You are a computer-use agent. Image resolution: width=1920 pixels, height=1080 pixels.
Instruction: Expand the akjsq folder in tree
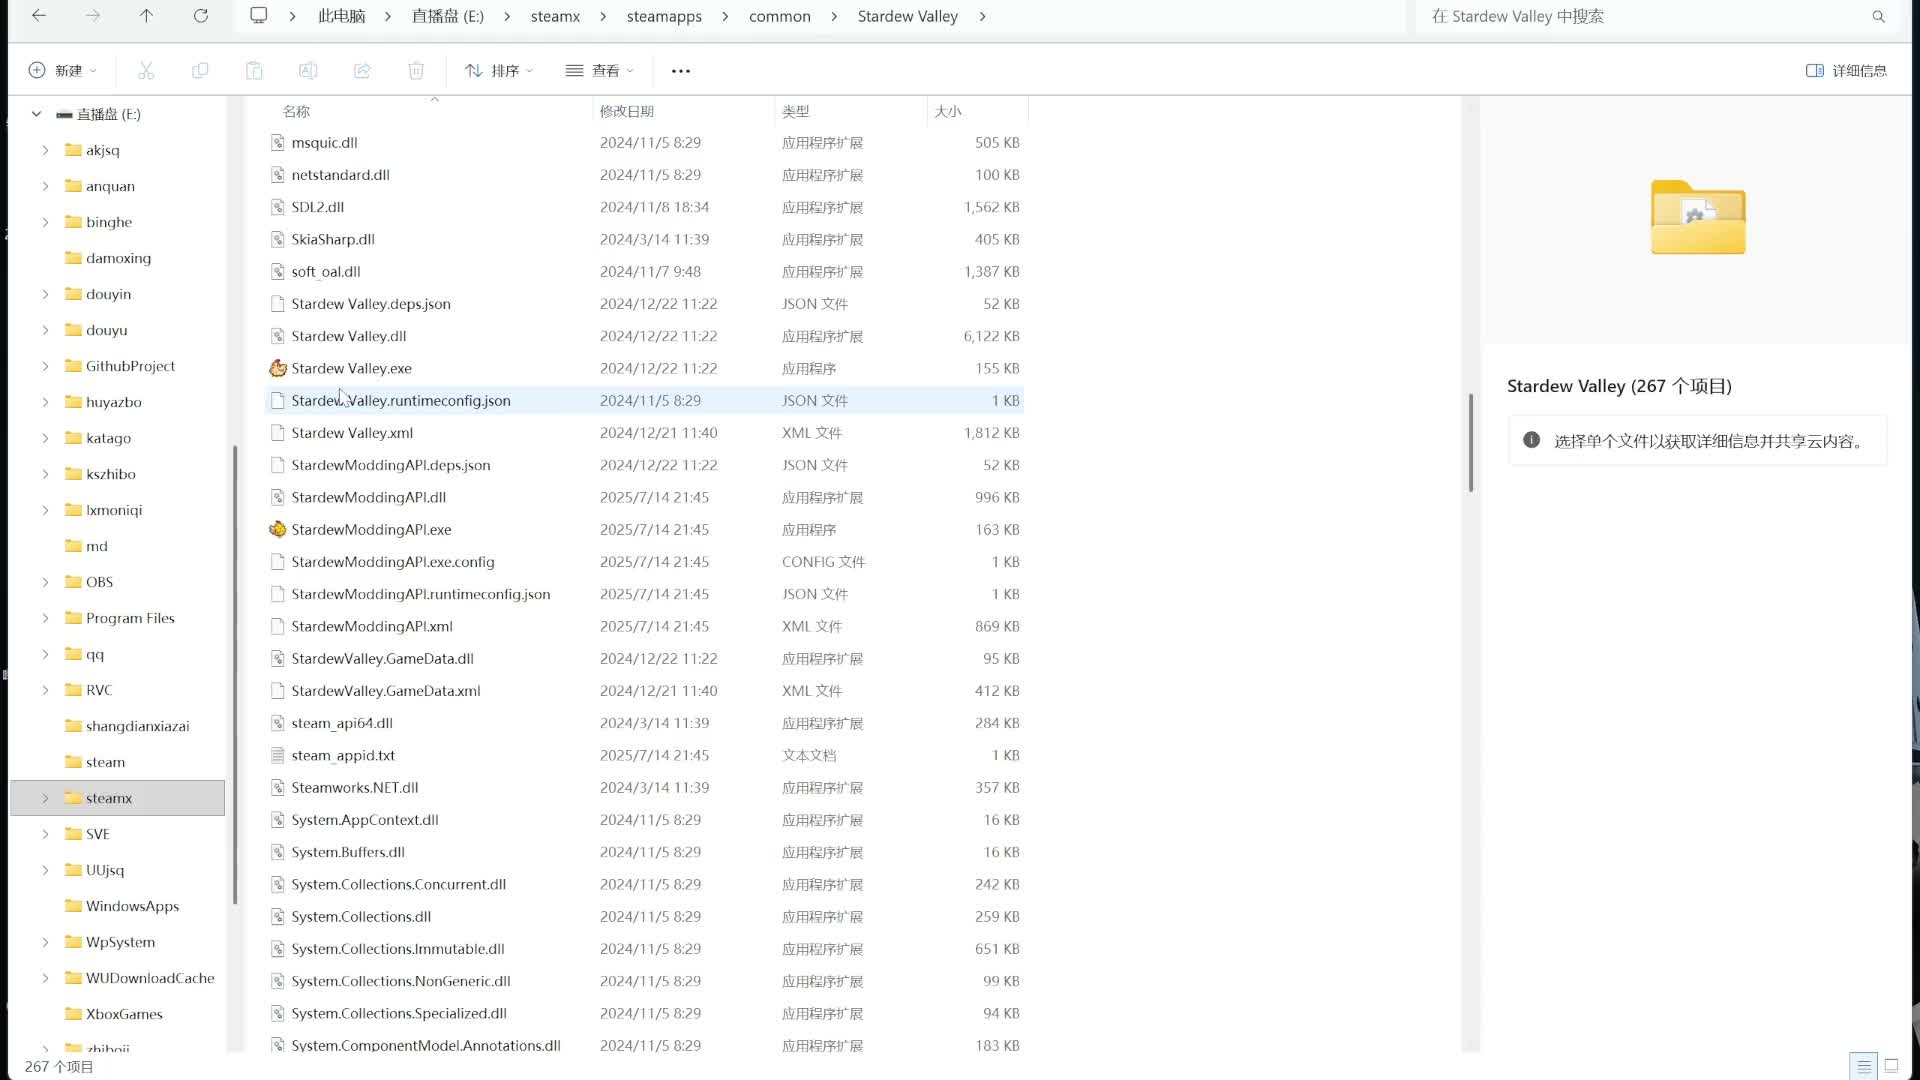[45, 150]
